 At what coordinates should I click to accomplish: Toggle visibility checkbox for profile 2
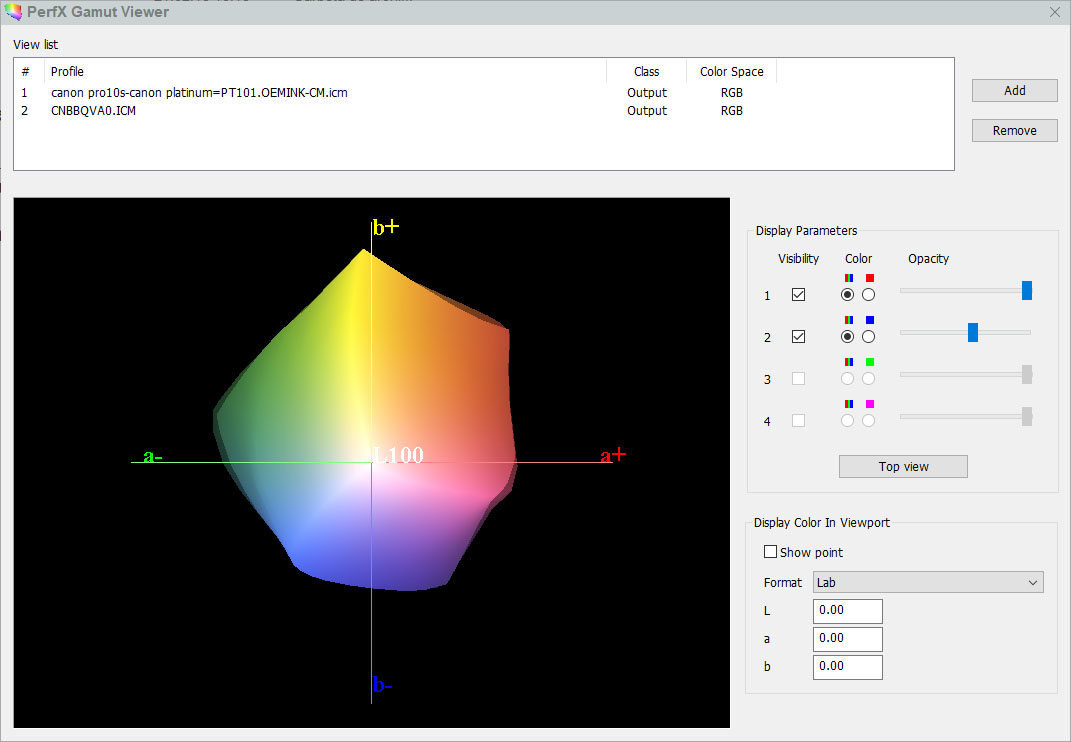[798, 337]
